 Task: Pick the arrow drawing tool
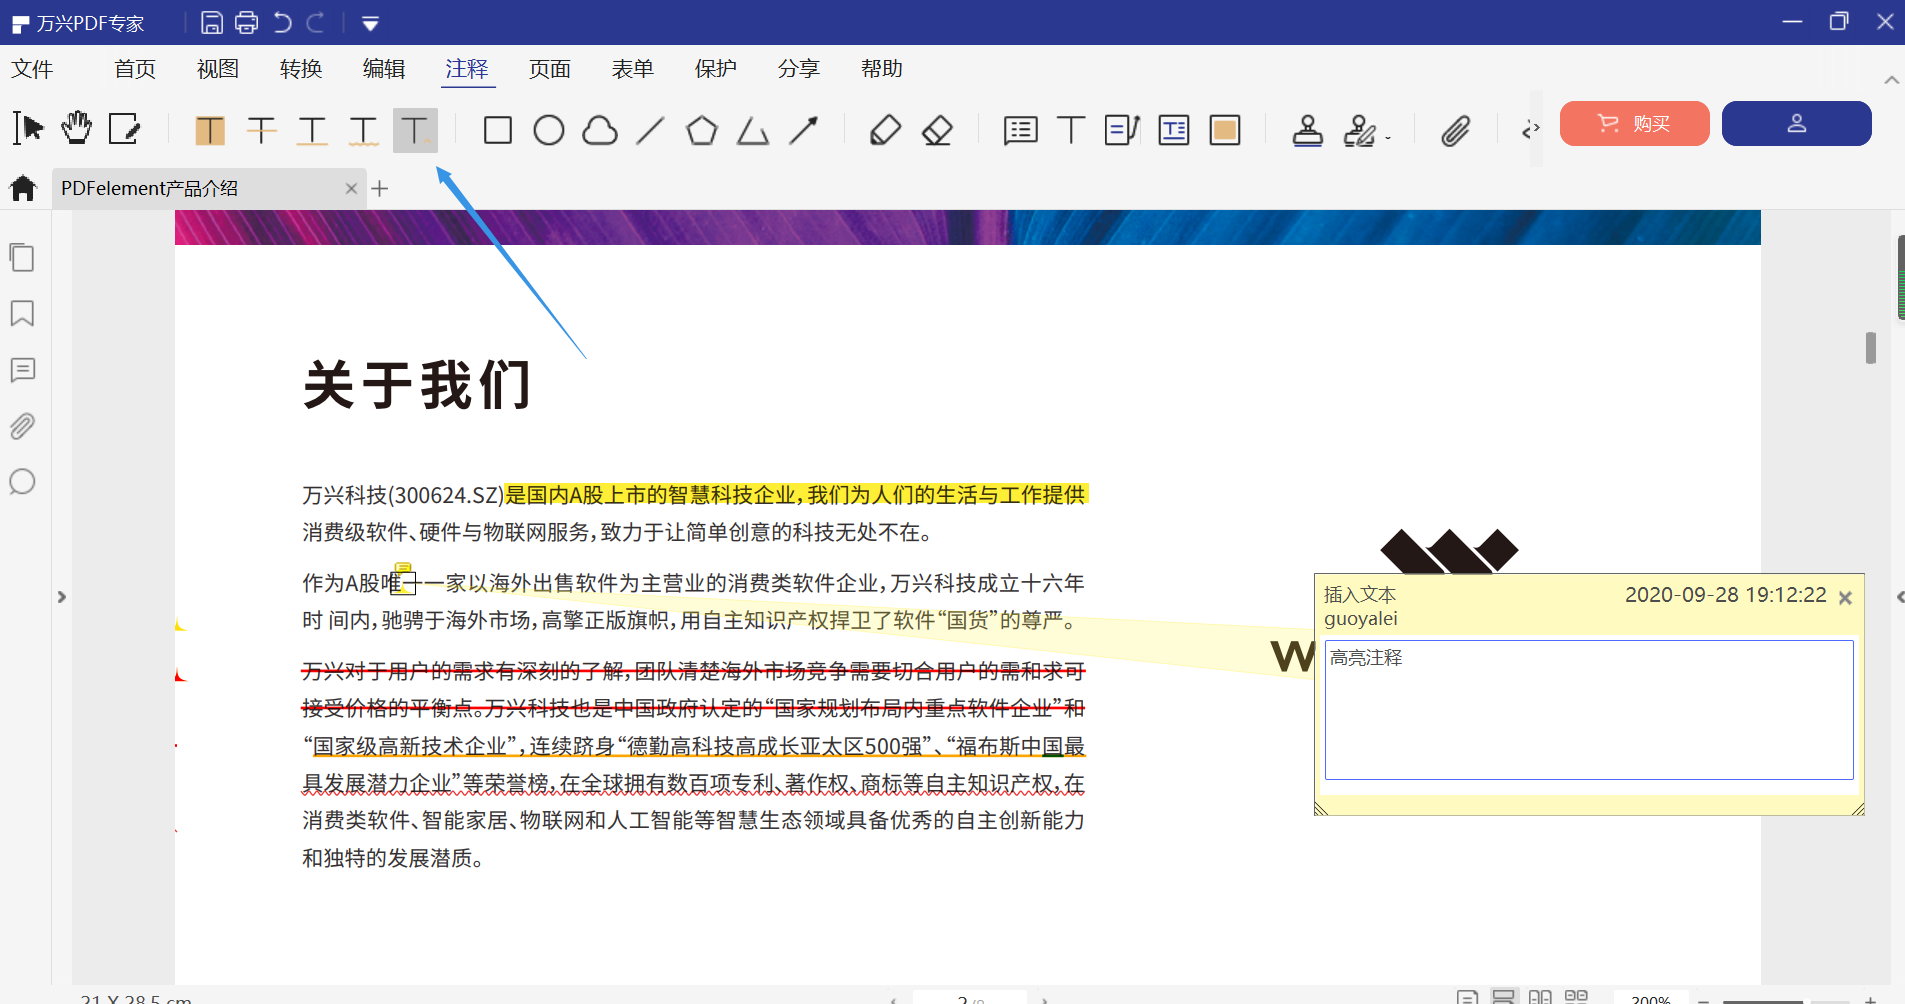[804, 130]
